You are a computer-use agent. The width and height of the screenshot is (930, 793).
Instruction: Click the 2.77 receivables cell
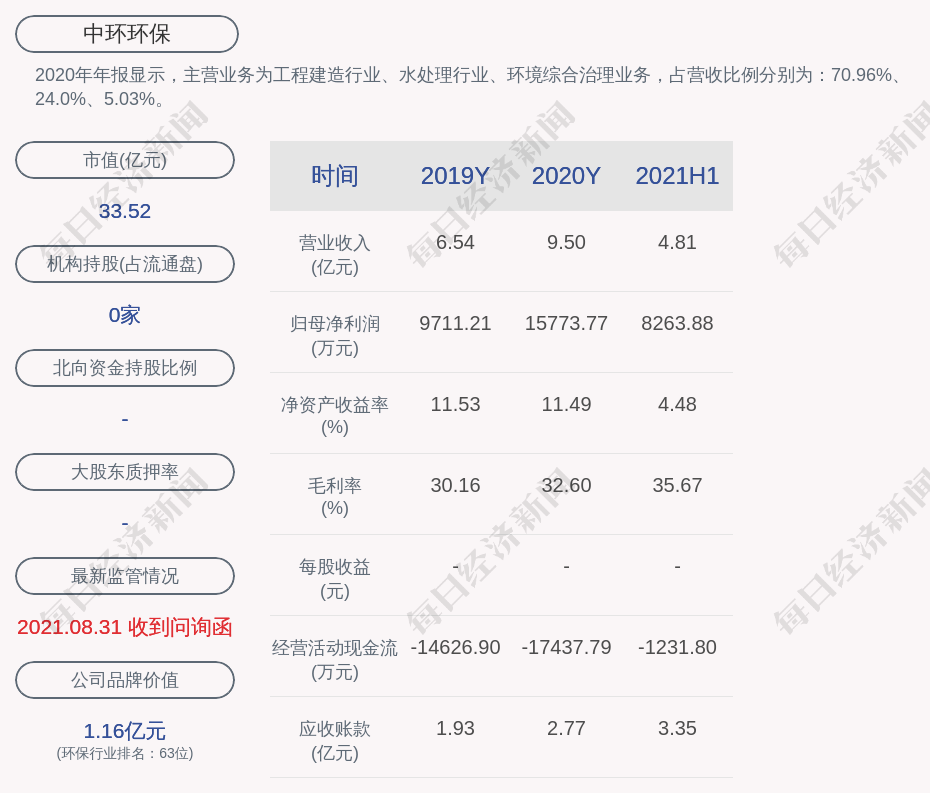coord(566,728)
